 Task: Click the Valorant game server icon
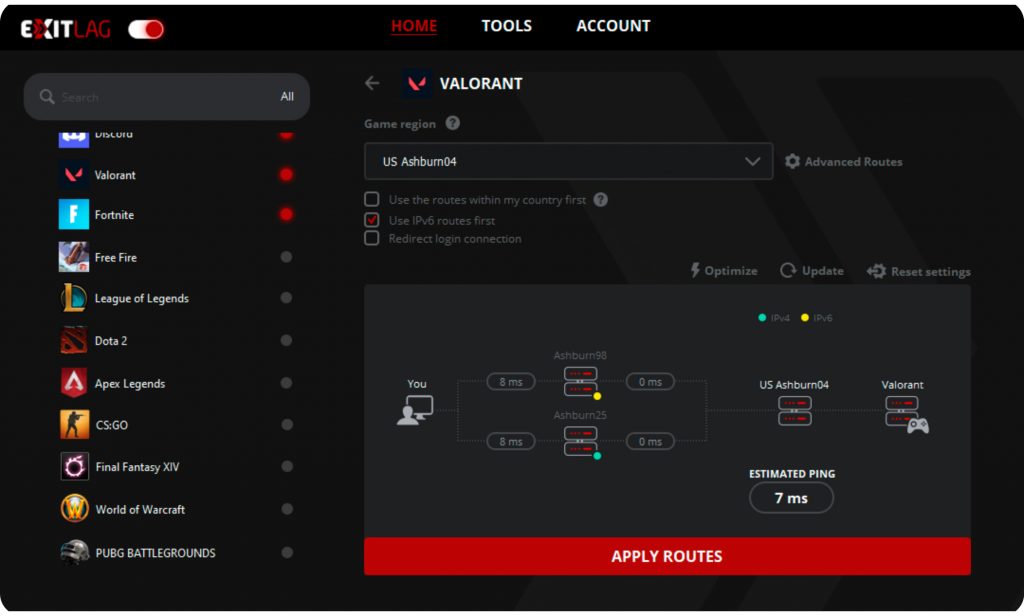[906, 414]
